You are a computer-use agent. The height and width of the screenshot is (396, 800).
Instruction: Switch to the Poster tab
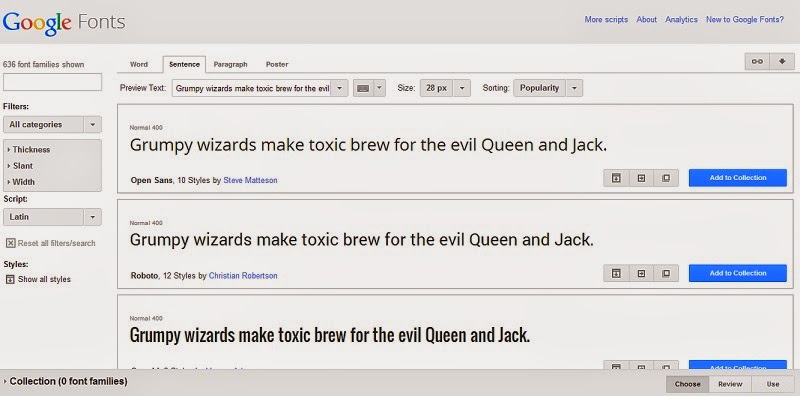[277, 64]
